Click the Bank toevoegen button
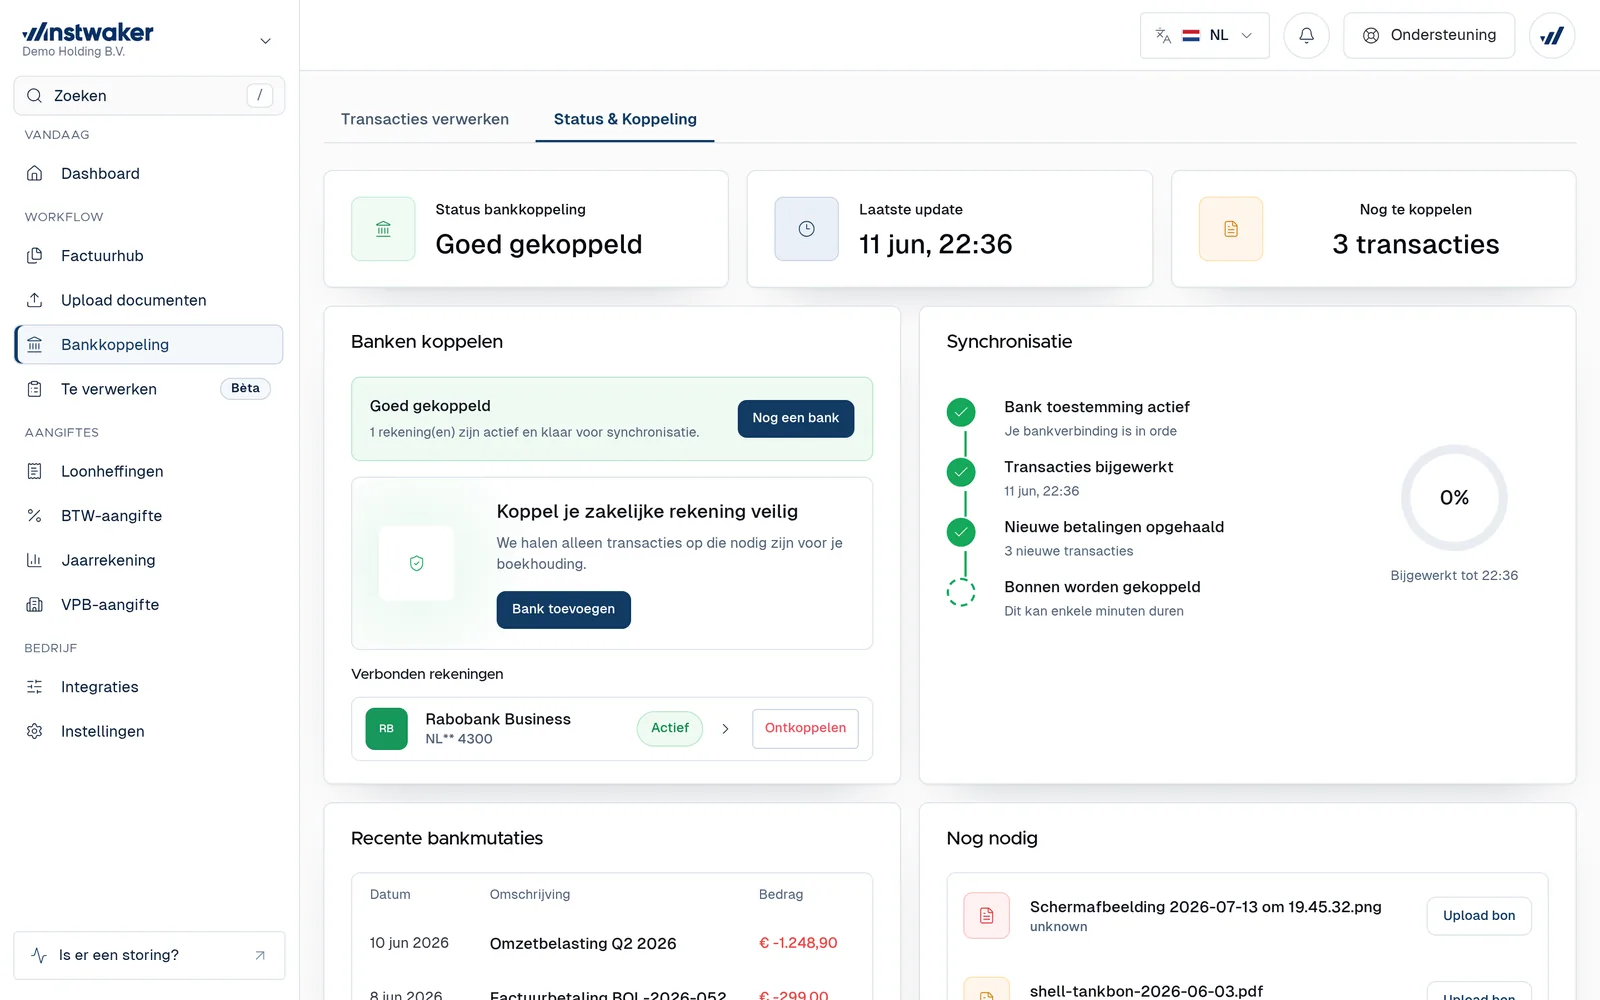1600x1000 pixels. pyautogui.click(x=564, y=609)
